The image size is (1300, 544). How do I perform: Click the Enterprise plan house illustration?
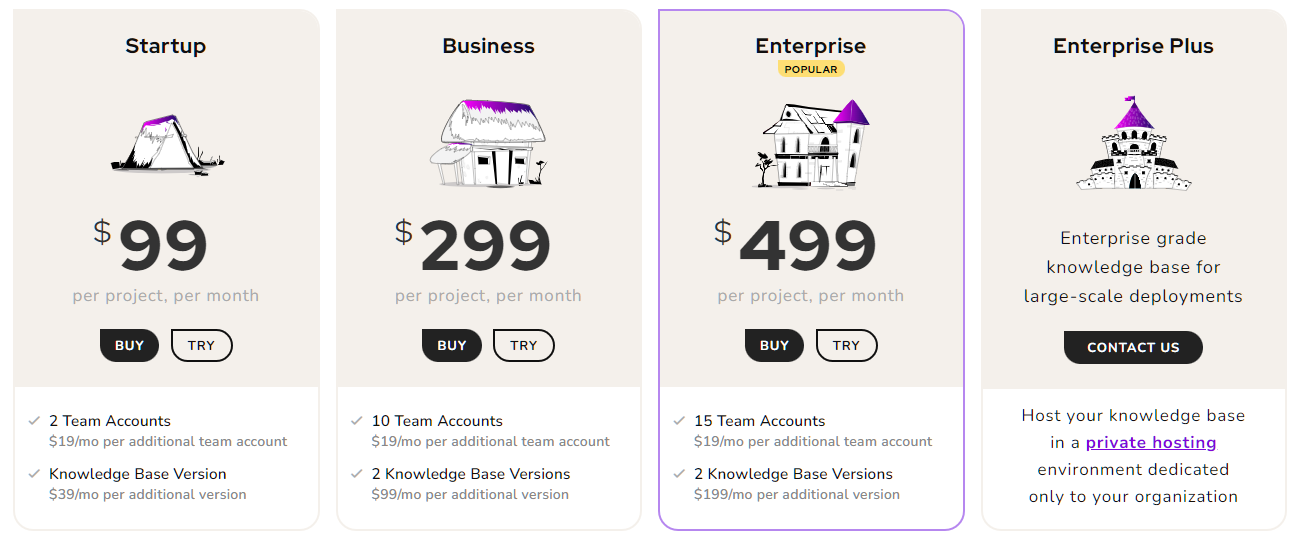(810, 144)
